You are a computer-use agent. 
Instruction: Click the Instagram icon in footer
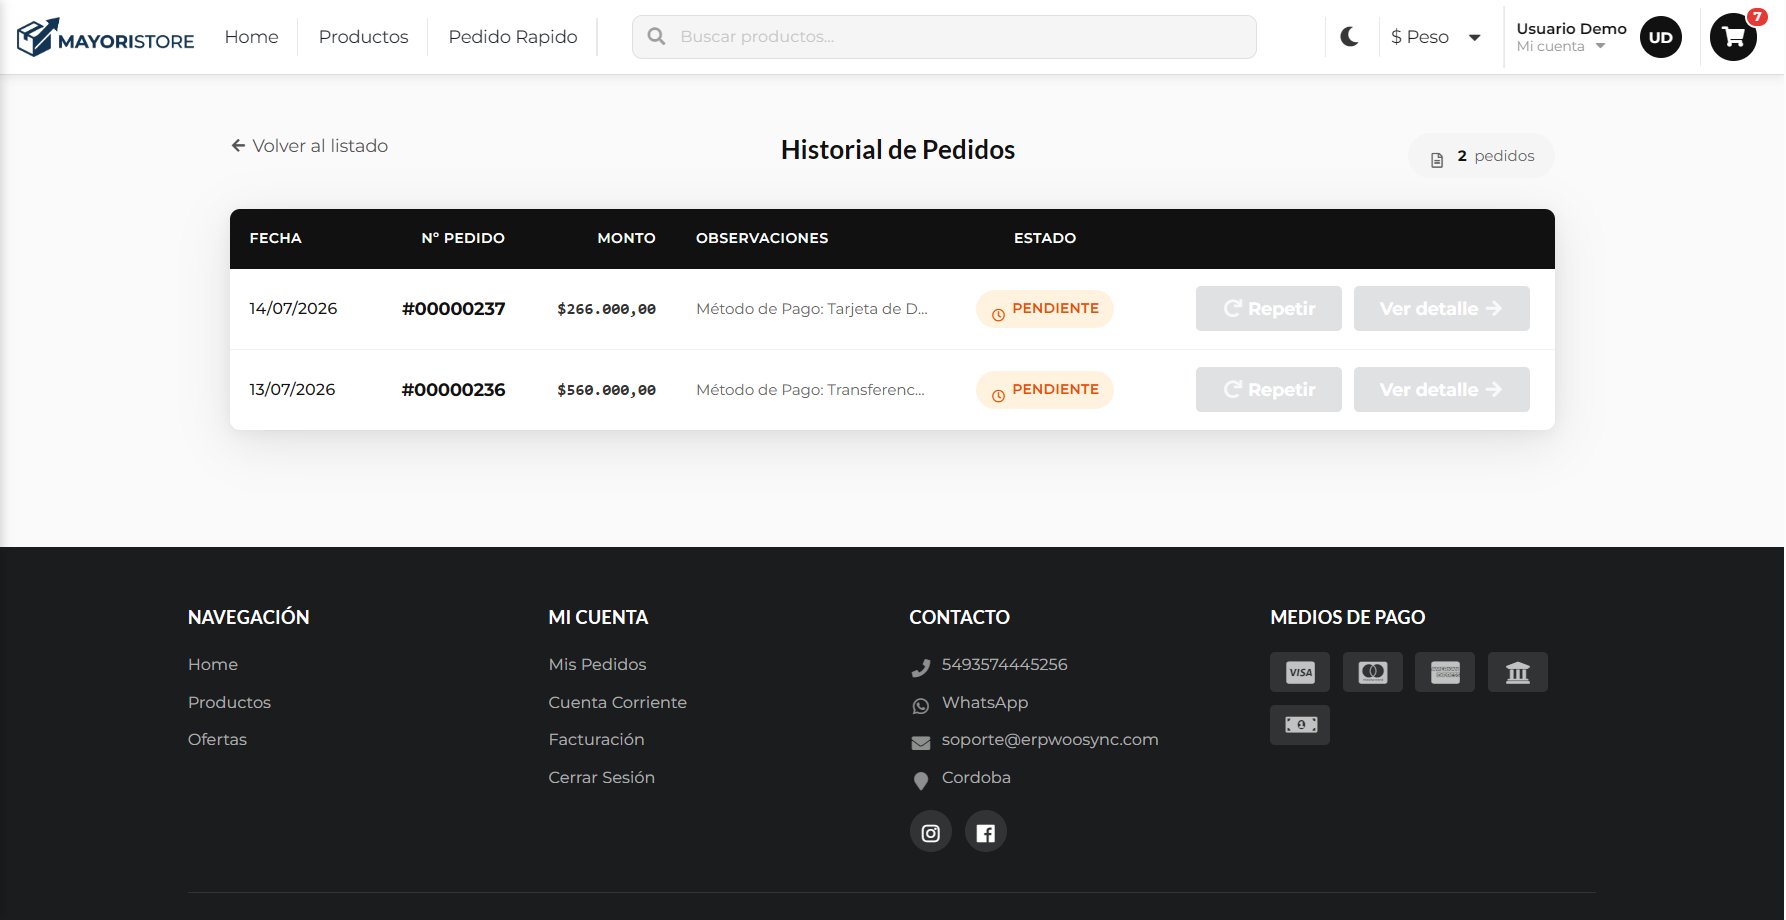click(930, 832)
